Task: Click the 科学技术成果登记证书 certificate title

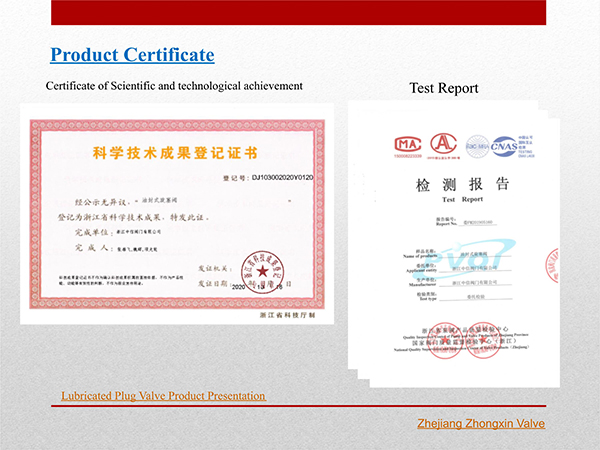Action: (174, 152)
